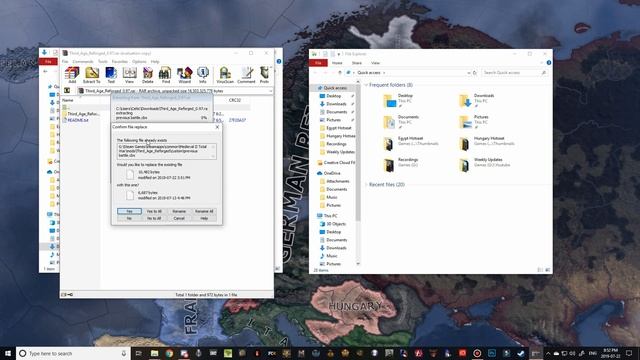Collapse the Frequent folders section
This screenshot has height=360, width=640.
click(x=366, y=85)
